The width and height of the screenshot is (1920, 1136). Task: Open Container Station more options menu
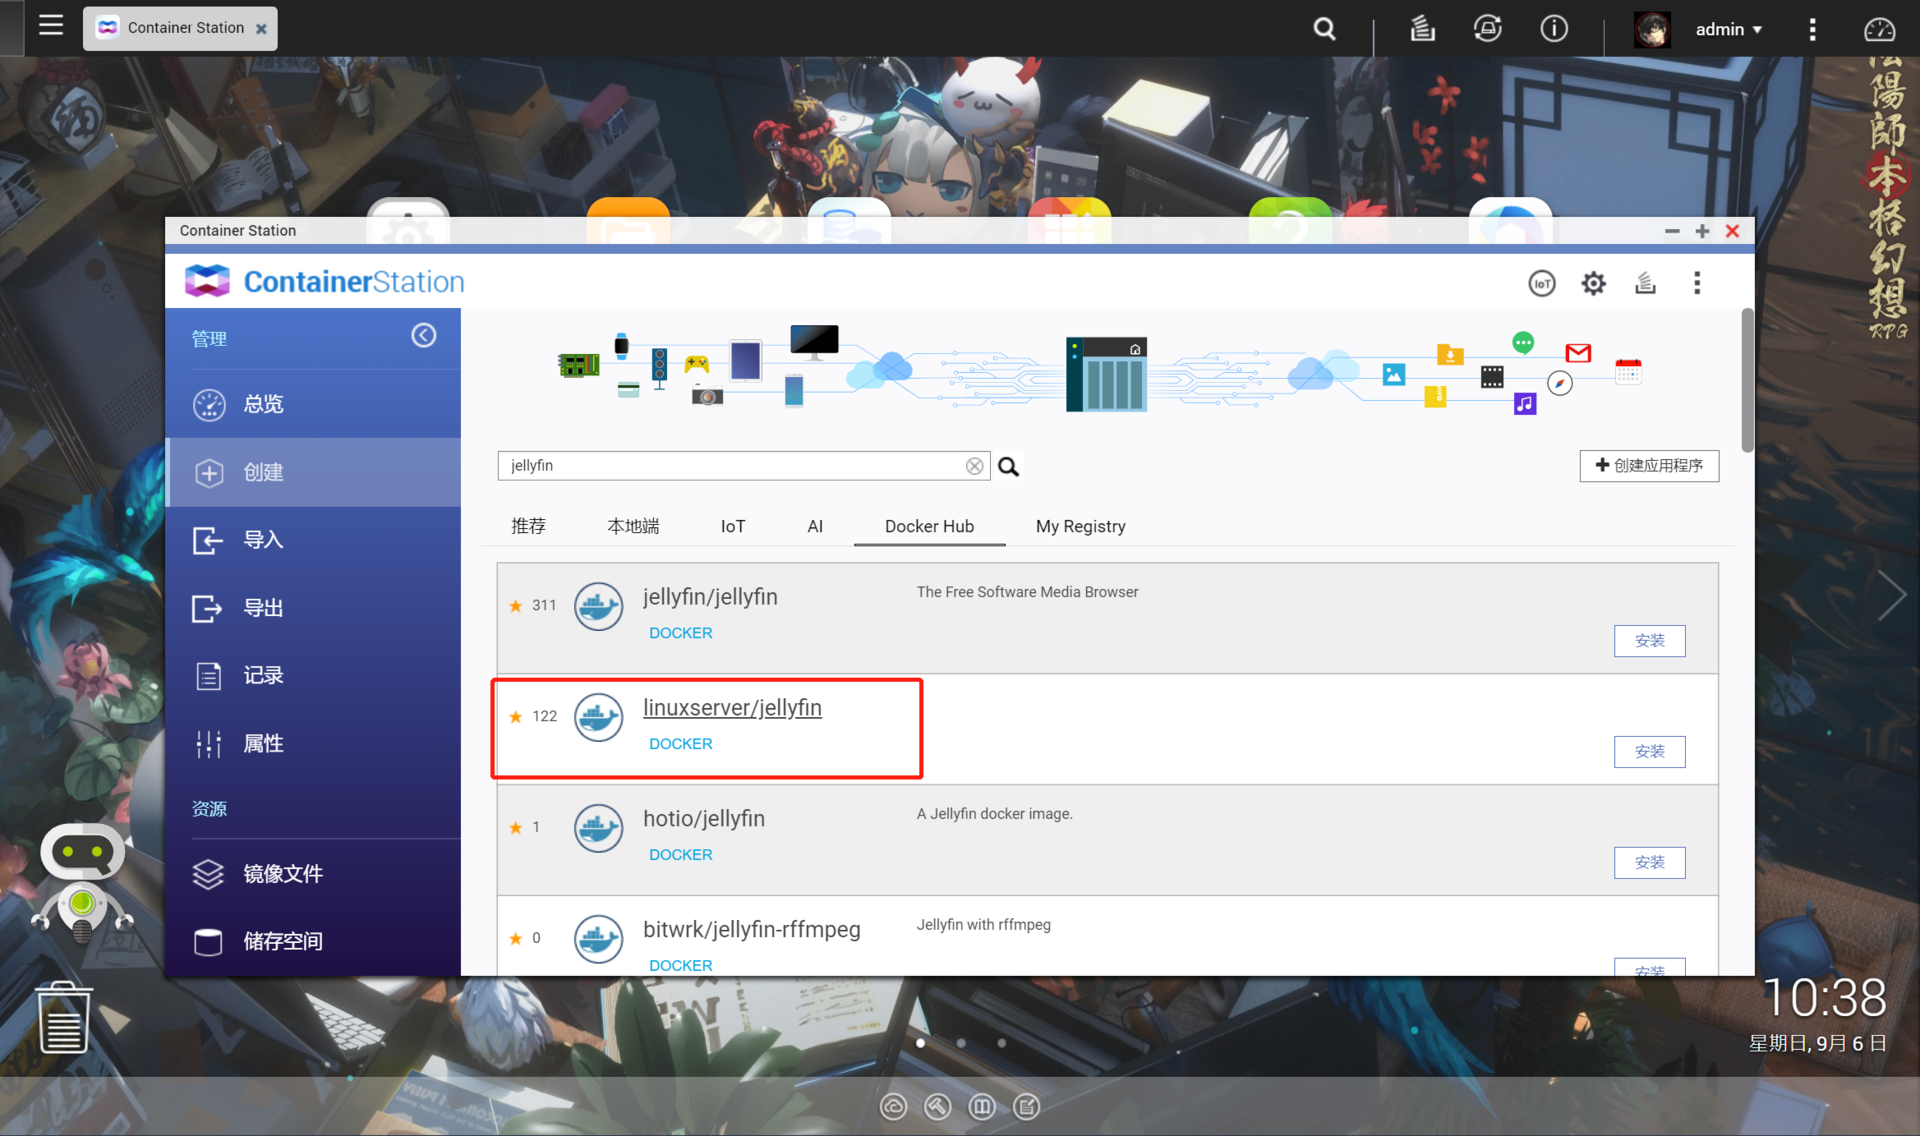point(1697,284)
